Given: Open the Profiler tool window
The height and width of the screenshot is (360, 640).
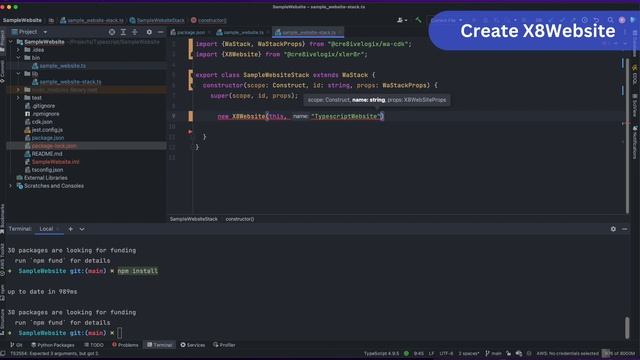Looking at the screenshot, I should pyautogui.click(x=224, y=345).
